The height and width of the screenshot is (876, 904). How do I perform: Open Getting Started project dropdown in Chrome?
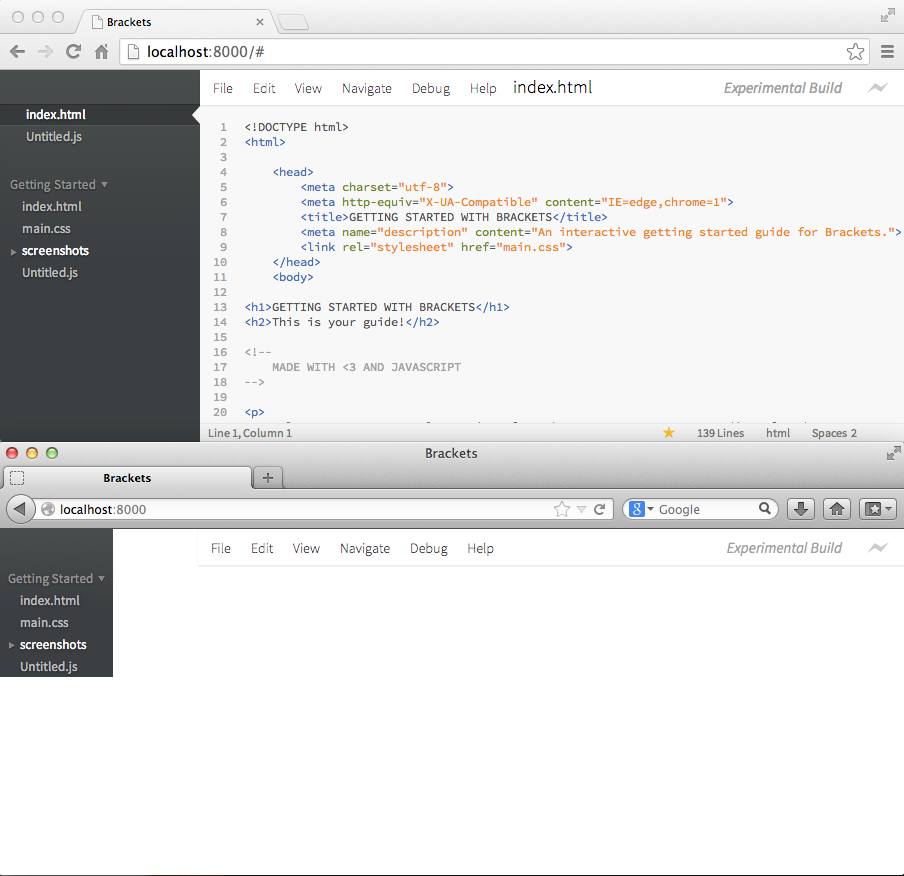pyautogui.click(x=59, y=185)
